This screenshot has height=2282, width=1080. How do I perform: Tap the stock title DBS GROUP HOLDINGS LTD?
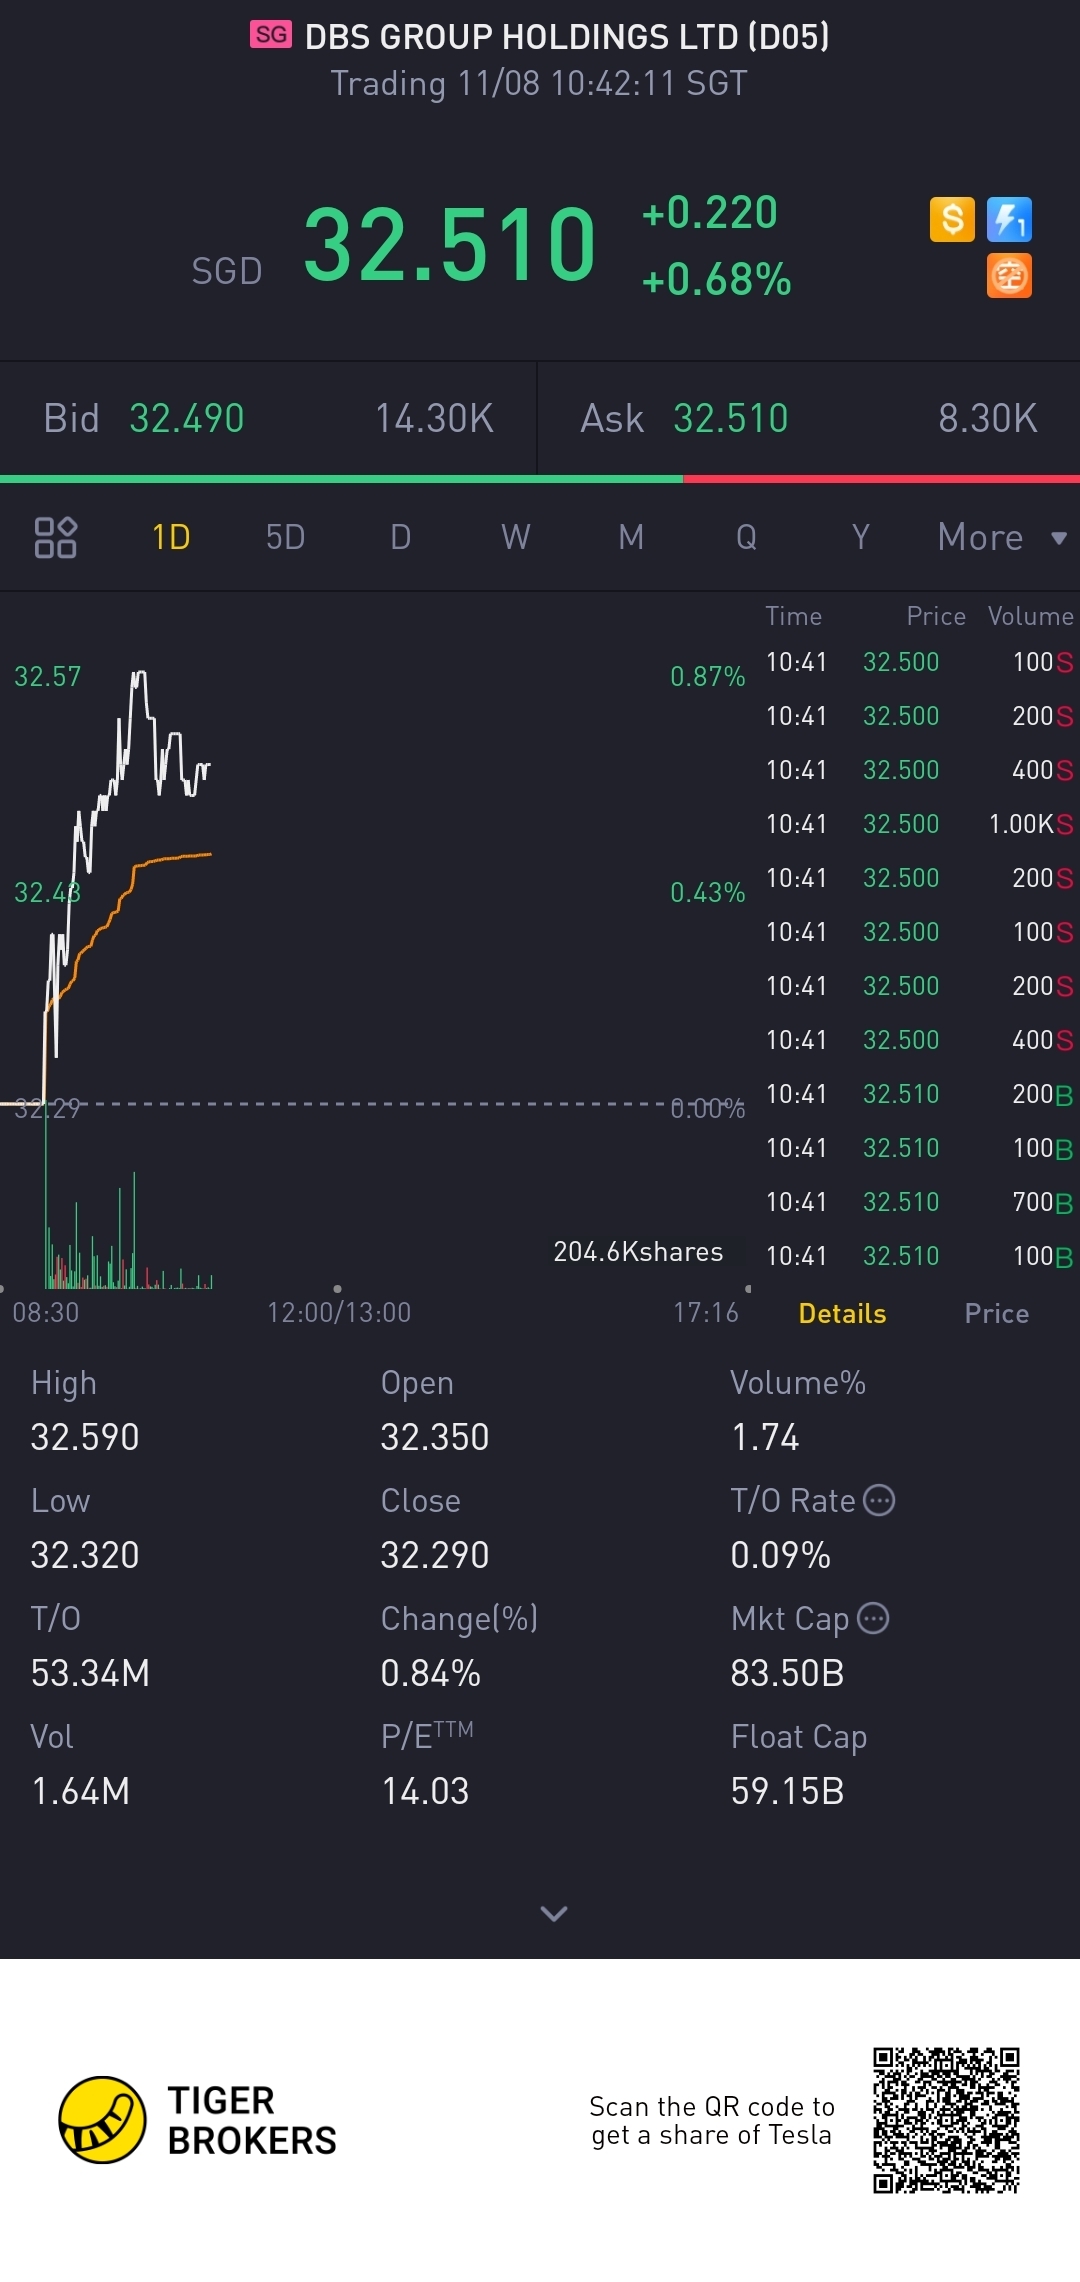(x=567, y=37)
